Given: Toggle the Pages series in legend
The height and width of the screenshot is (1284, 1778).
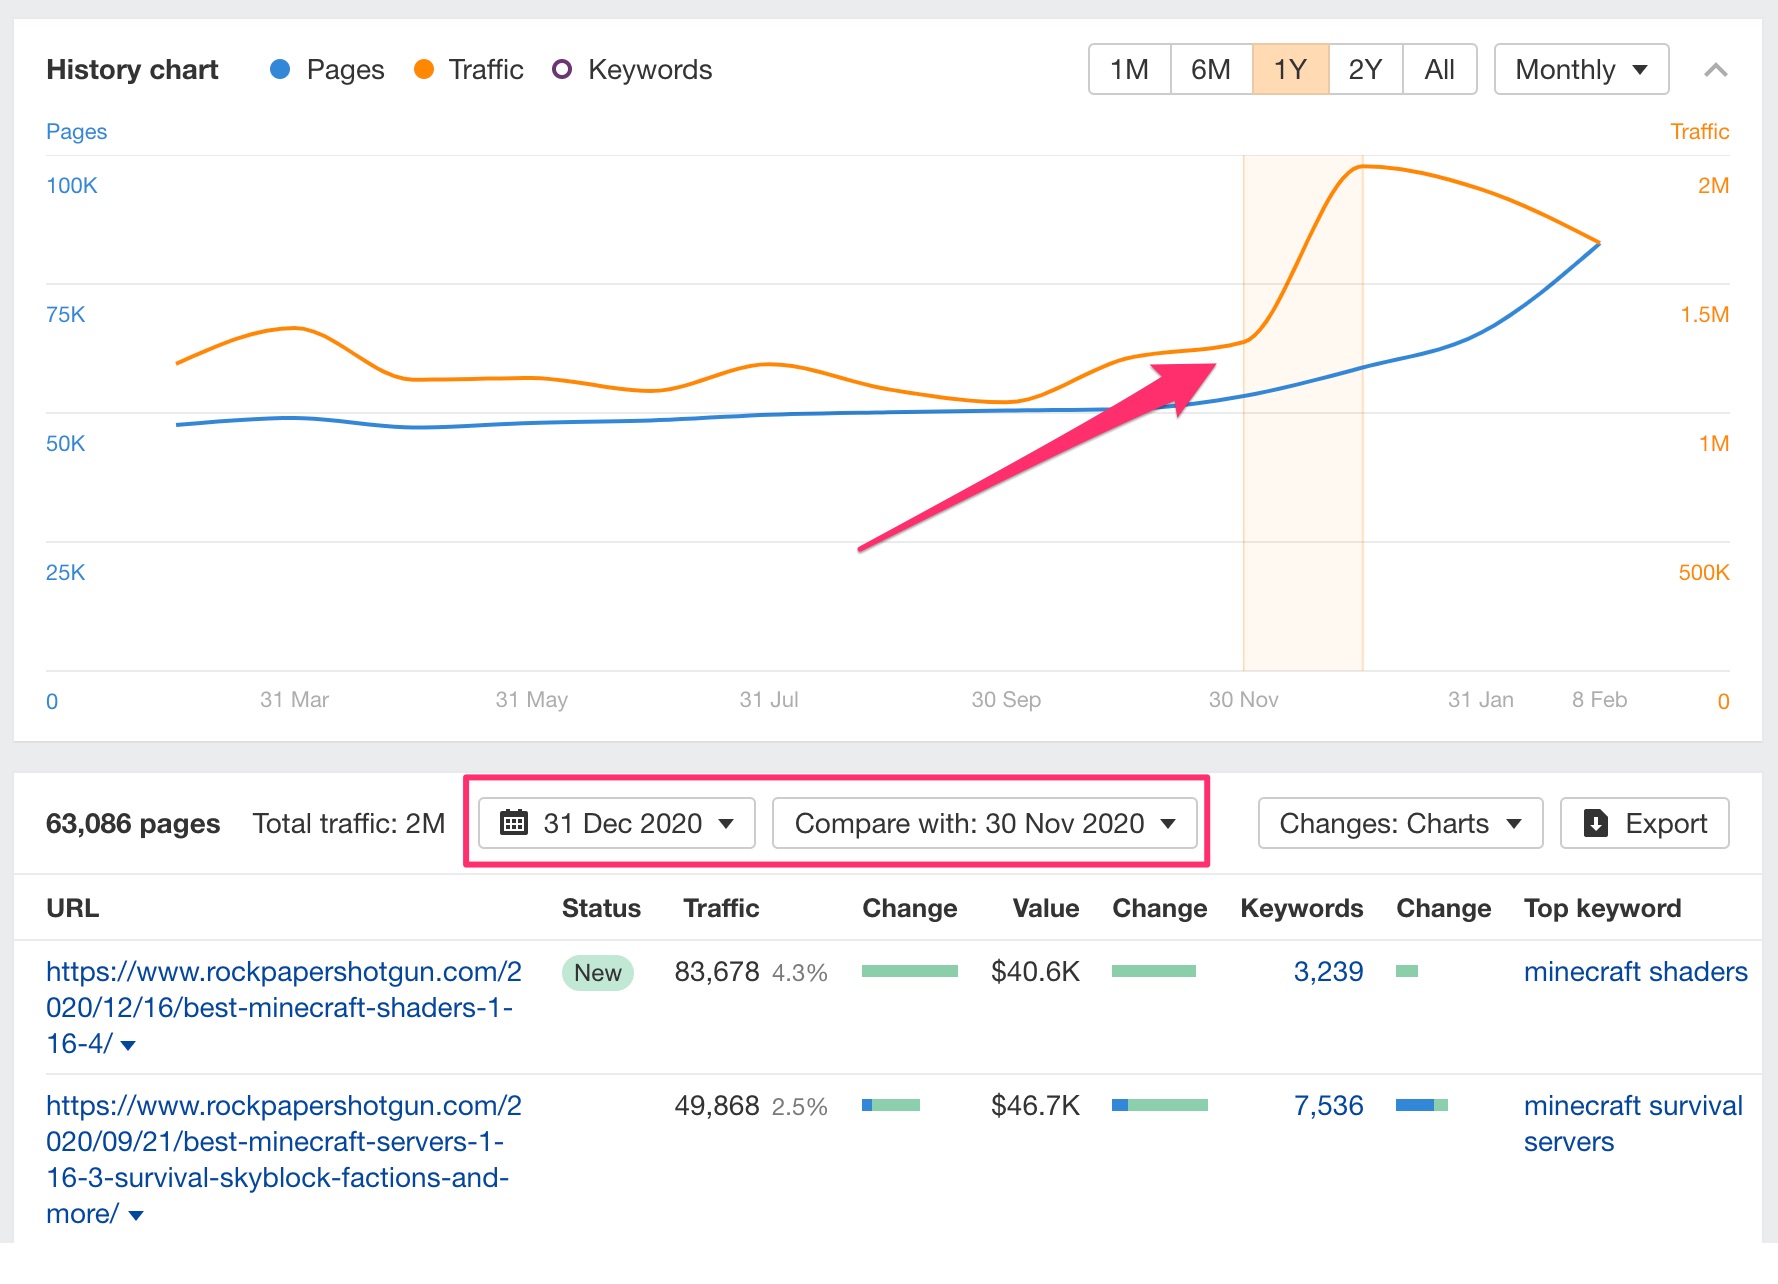Looking at the screenshot, I should pyautogui.click(x=327, y=70).
